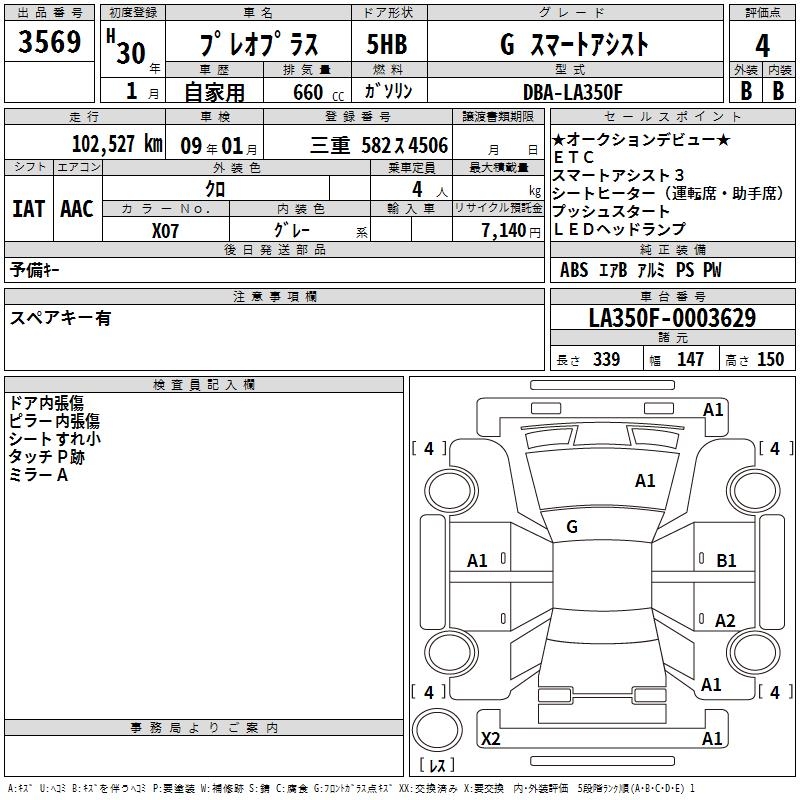
Task: Click the A2 mark on the car diagram
Action: [x=725, y=621]
